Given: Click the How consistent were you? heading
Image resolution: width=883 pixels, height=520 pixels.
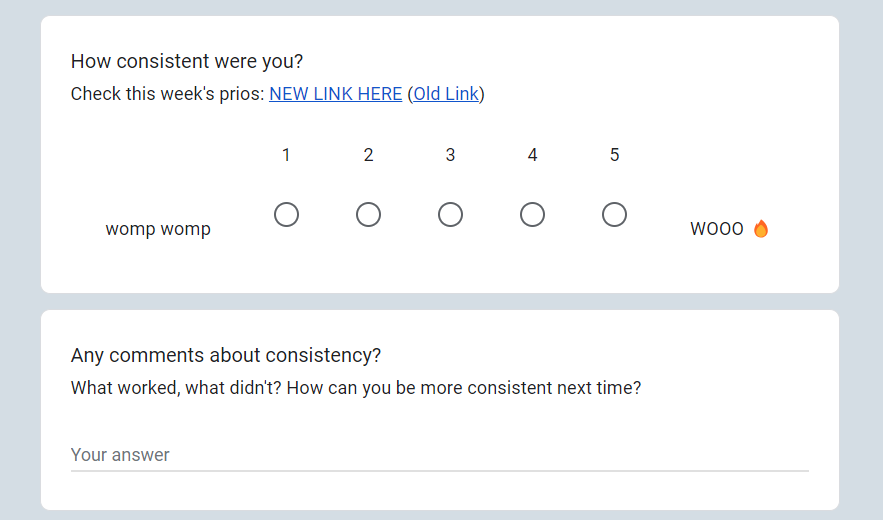Looking at the screenshot, I should [x=187, y=61].
